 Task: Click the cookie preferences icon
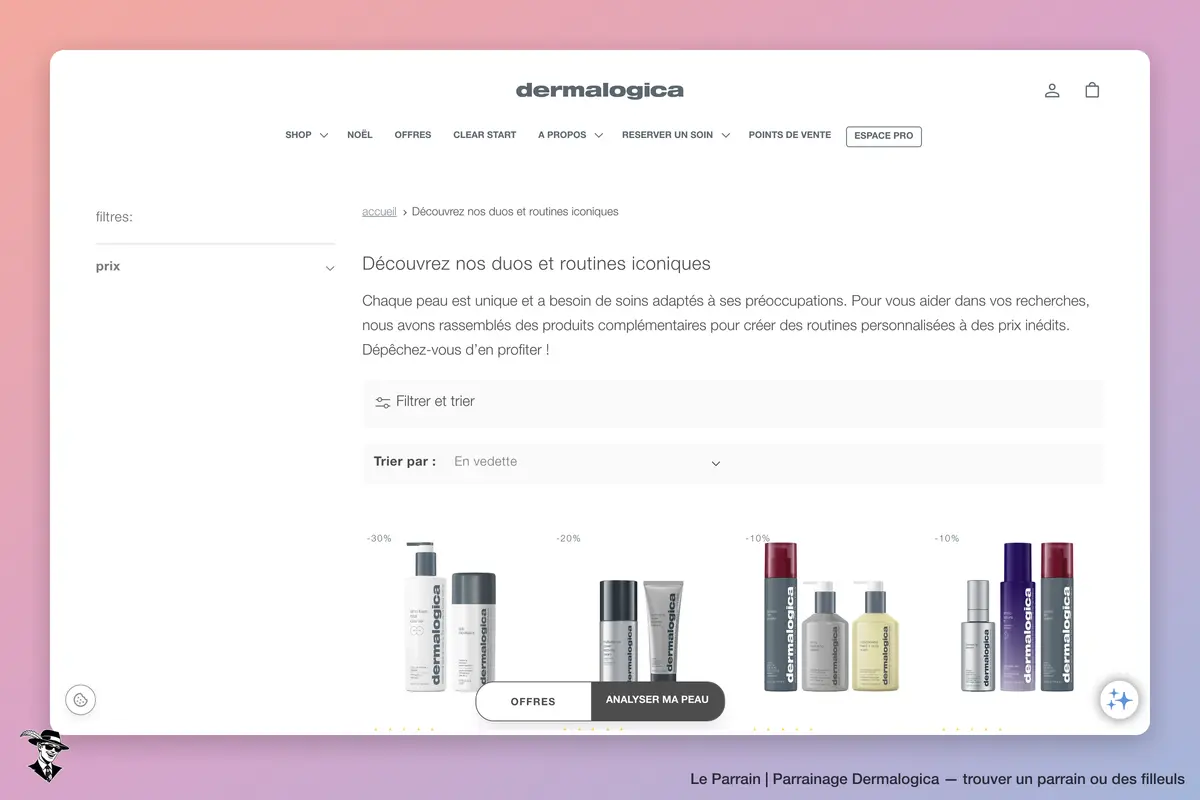coord(80,699)
